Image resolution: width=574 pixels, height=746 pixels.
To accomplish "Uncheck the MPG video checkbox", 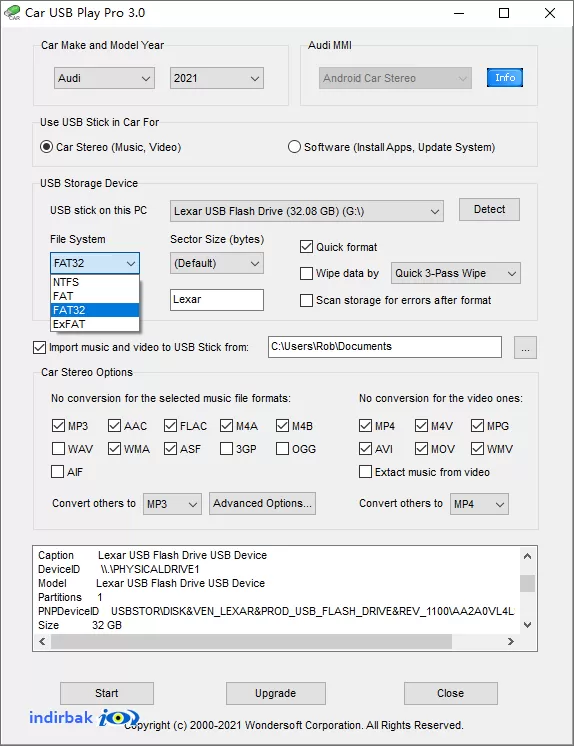I will [x=477, y=425].
